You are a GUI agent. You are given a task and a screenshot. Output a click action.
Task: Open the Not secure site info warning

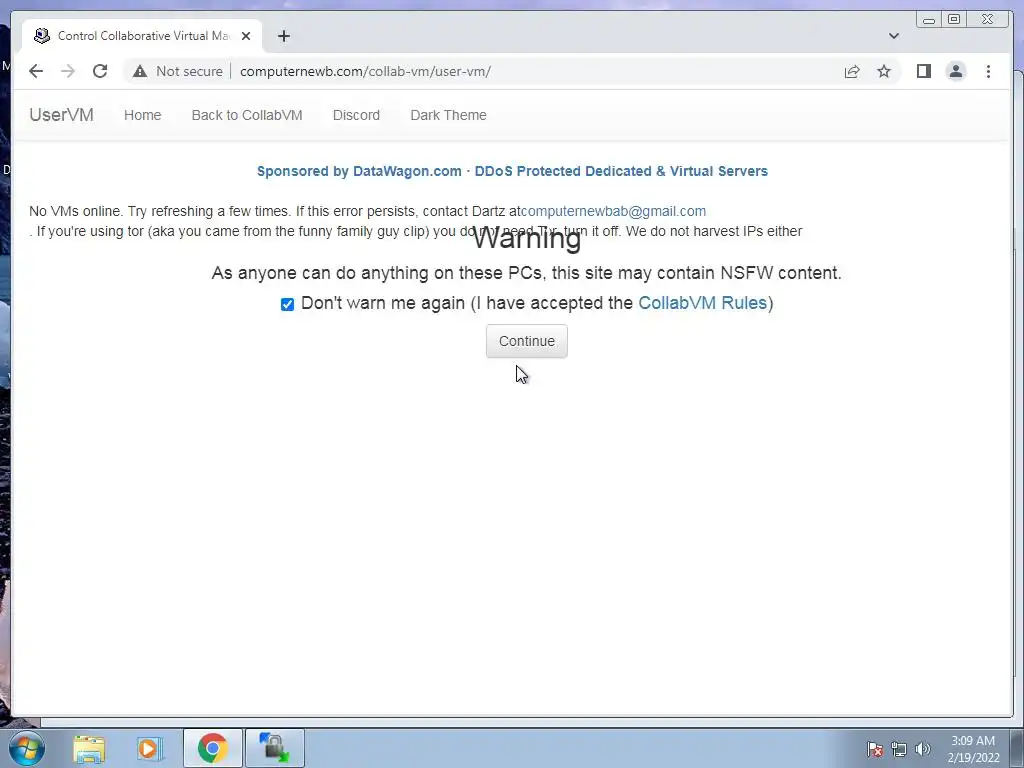click(178, 71)
